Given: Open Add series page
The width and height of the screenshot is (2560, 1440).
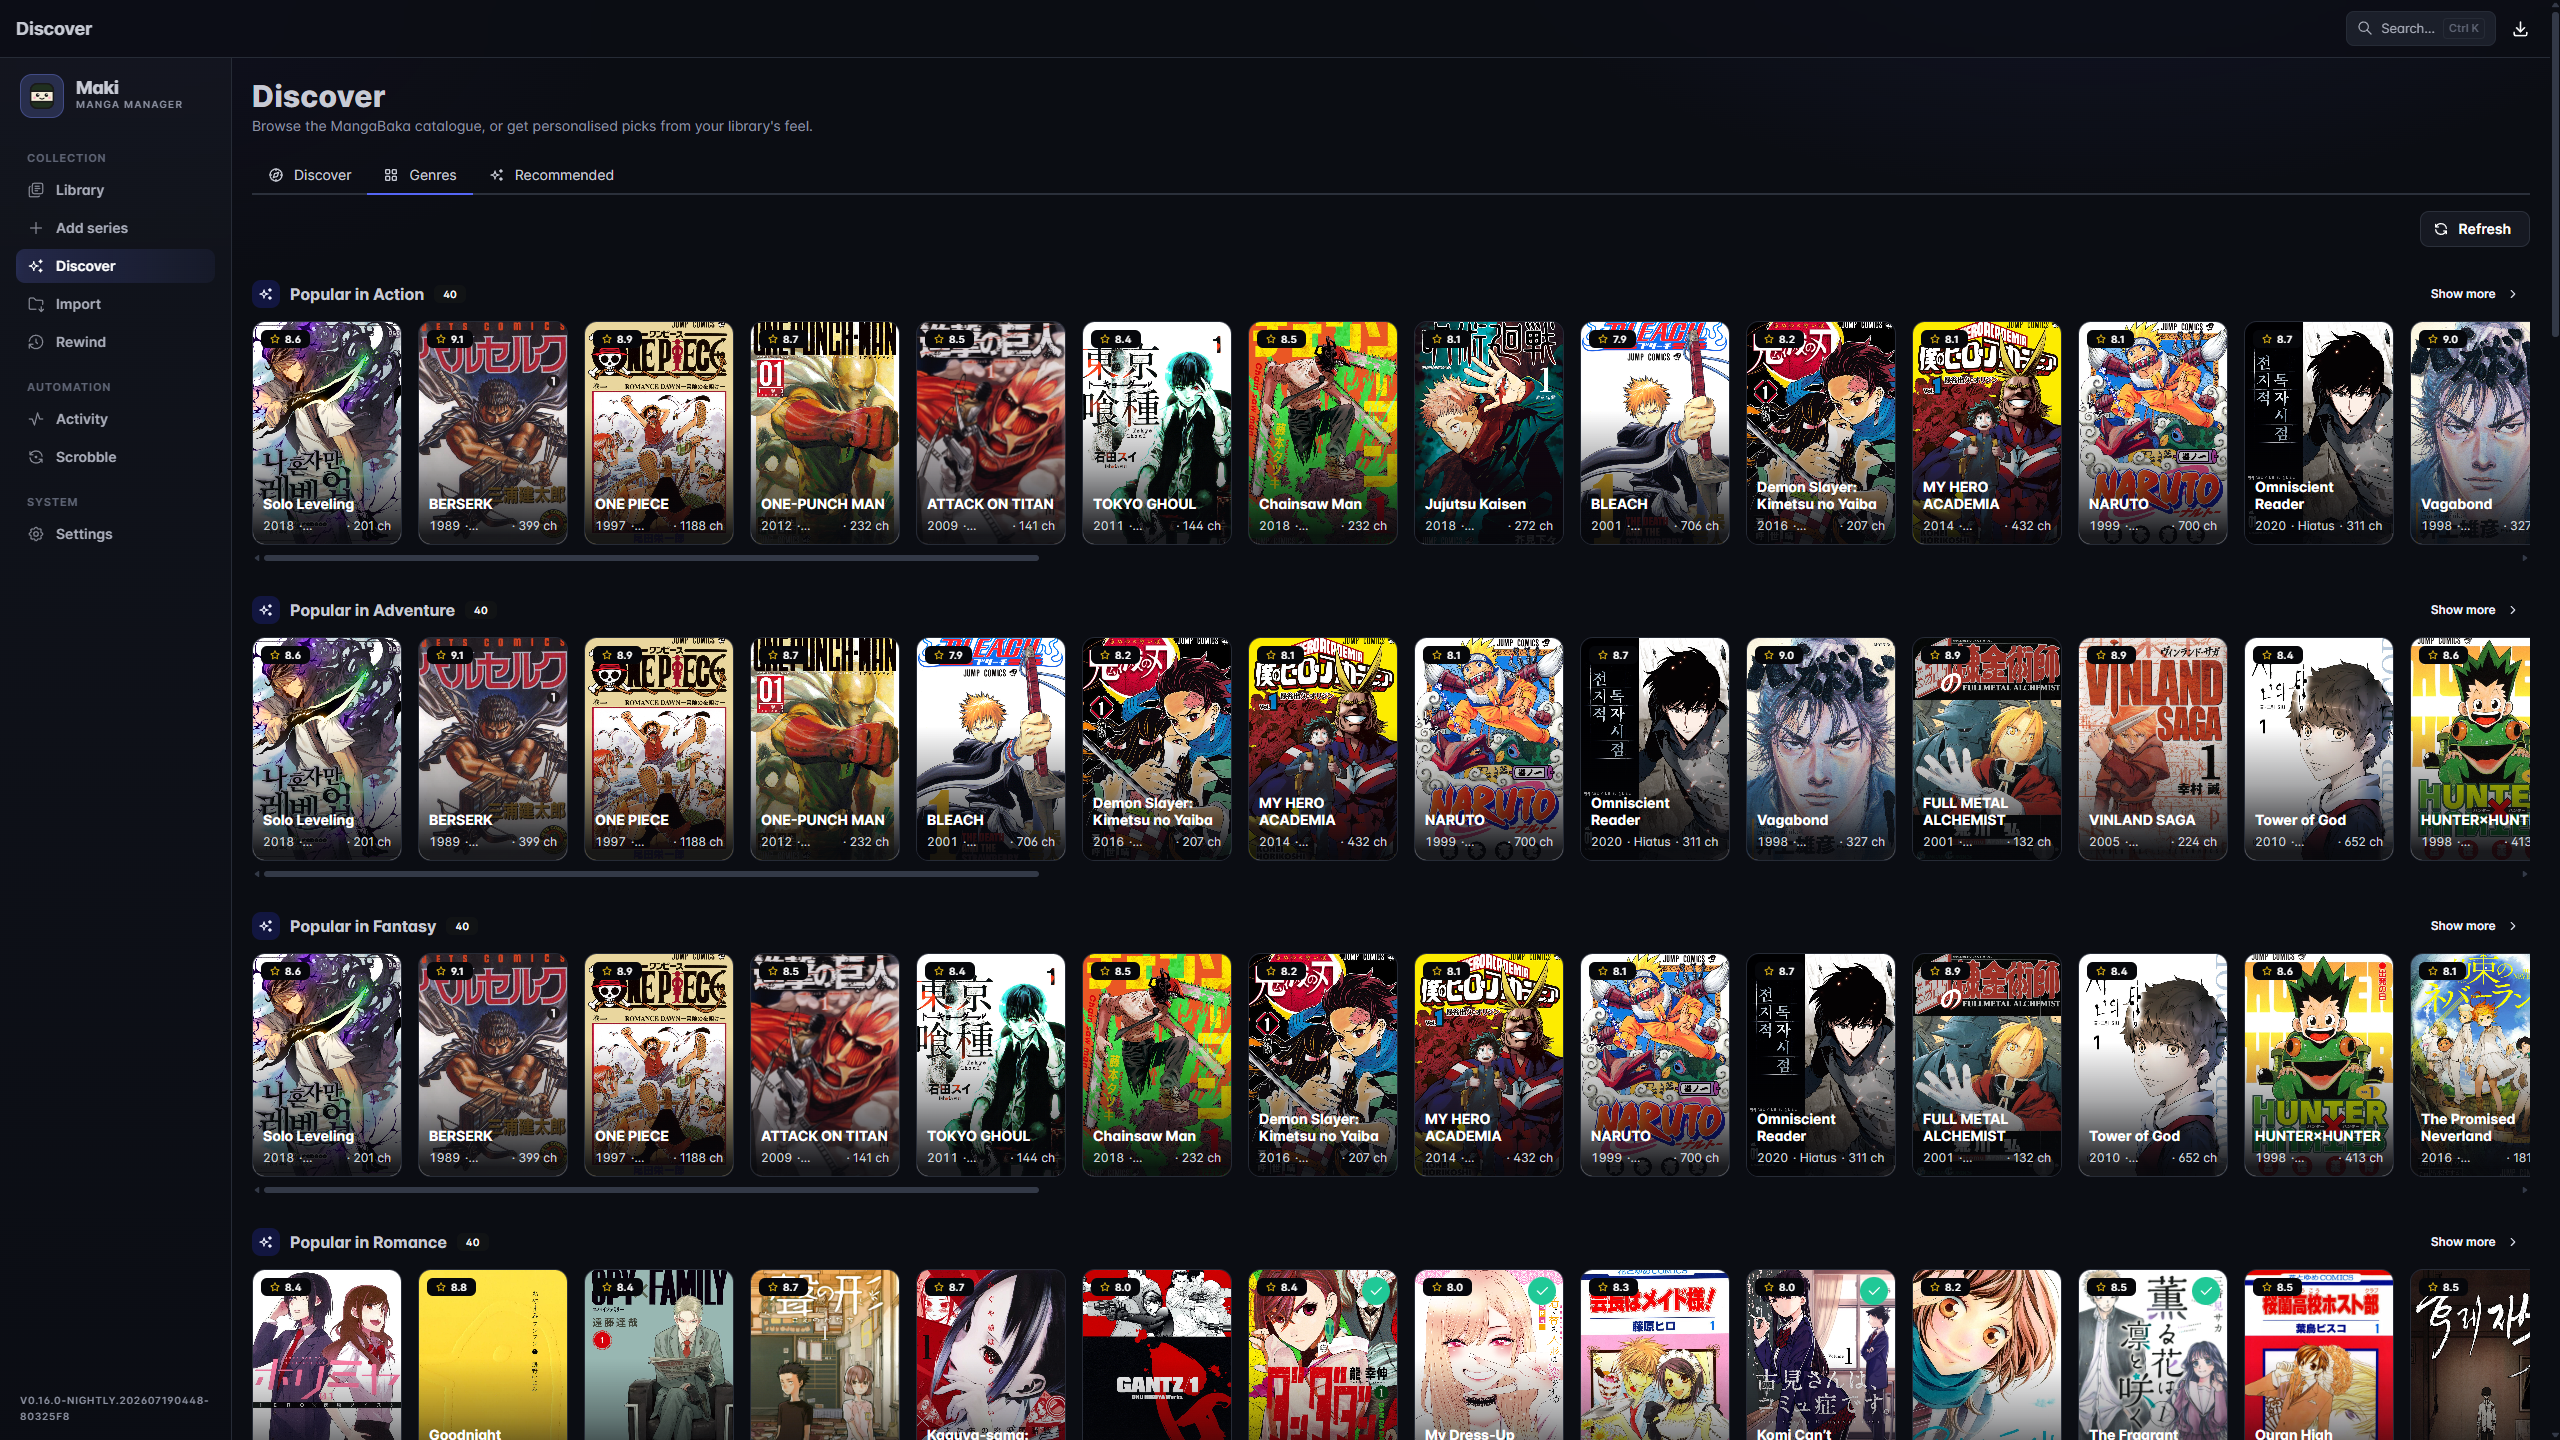Looking at the screenshot, I should click(115, 228).
